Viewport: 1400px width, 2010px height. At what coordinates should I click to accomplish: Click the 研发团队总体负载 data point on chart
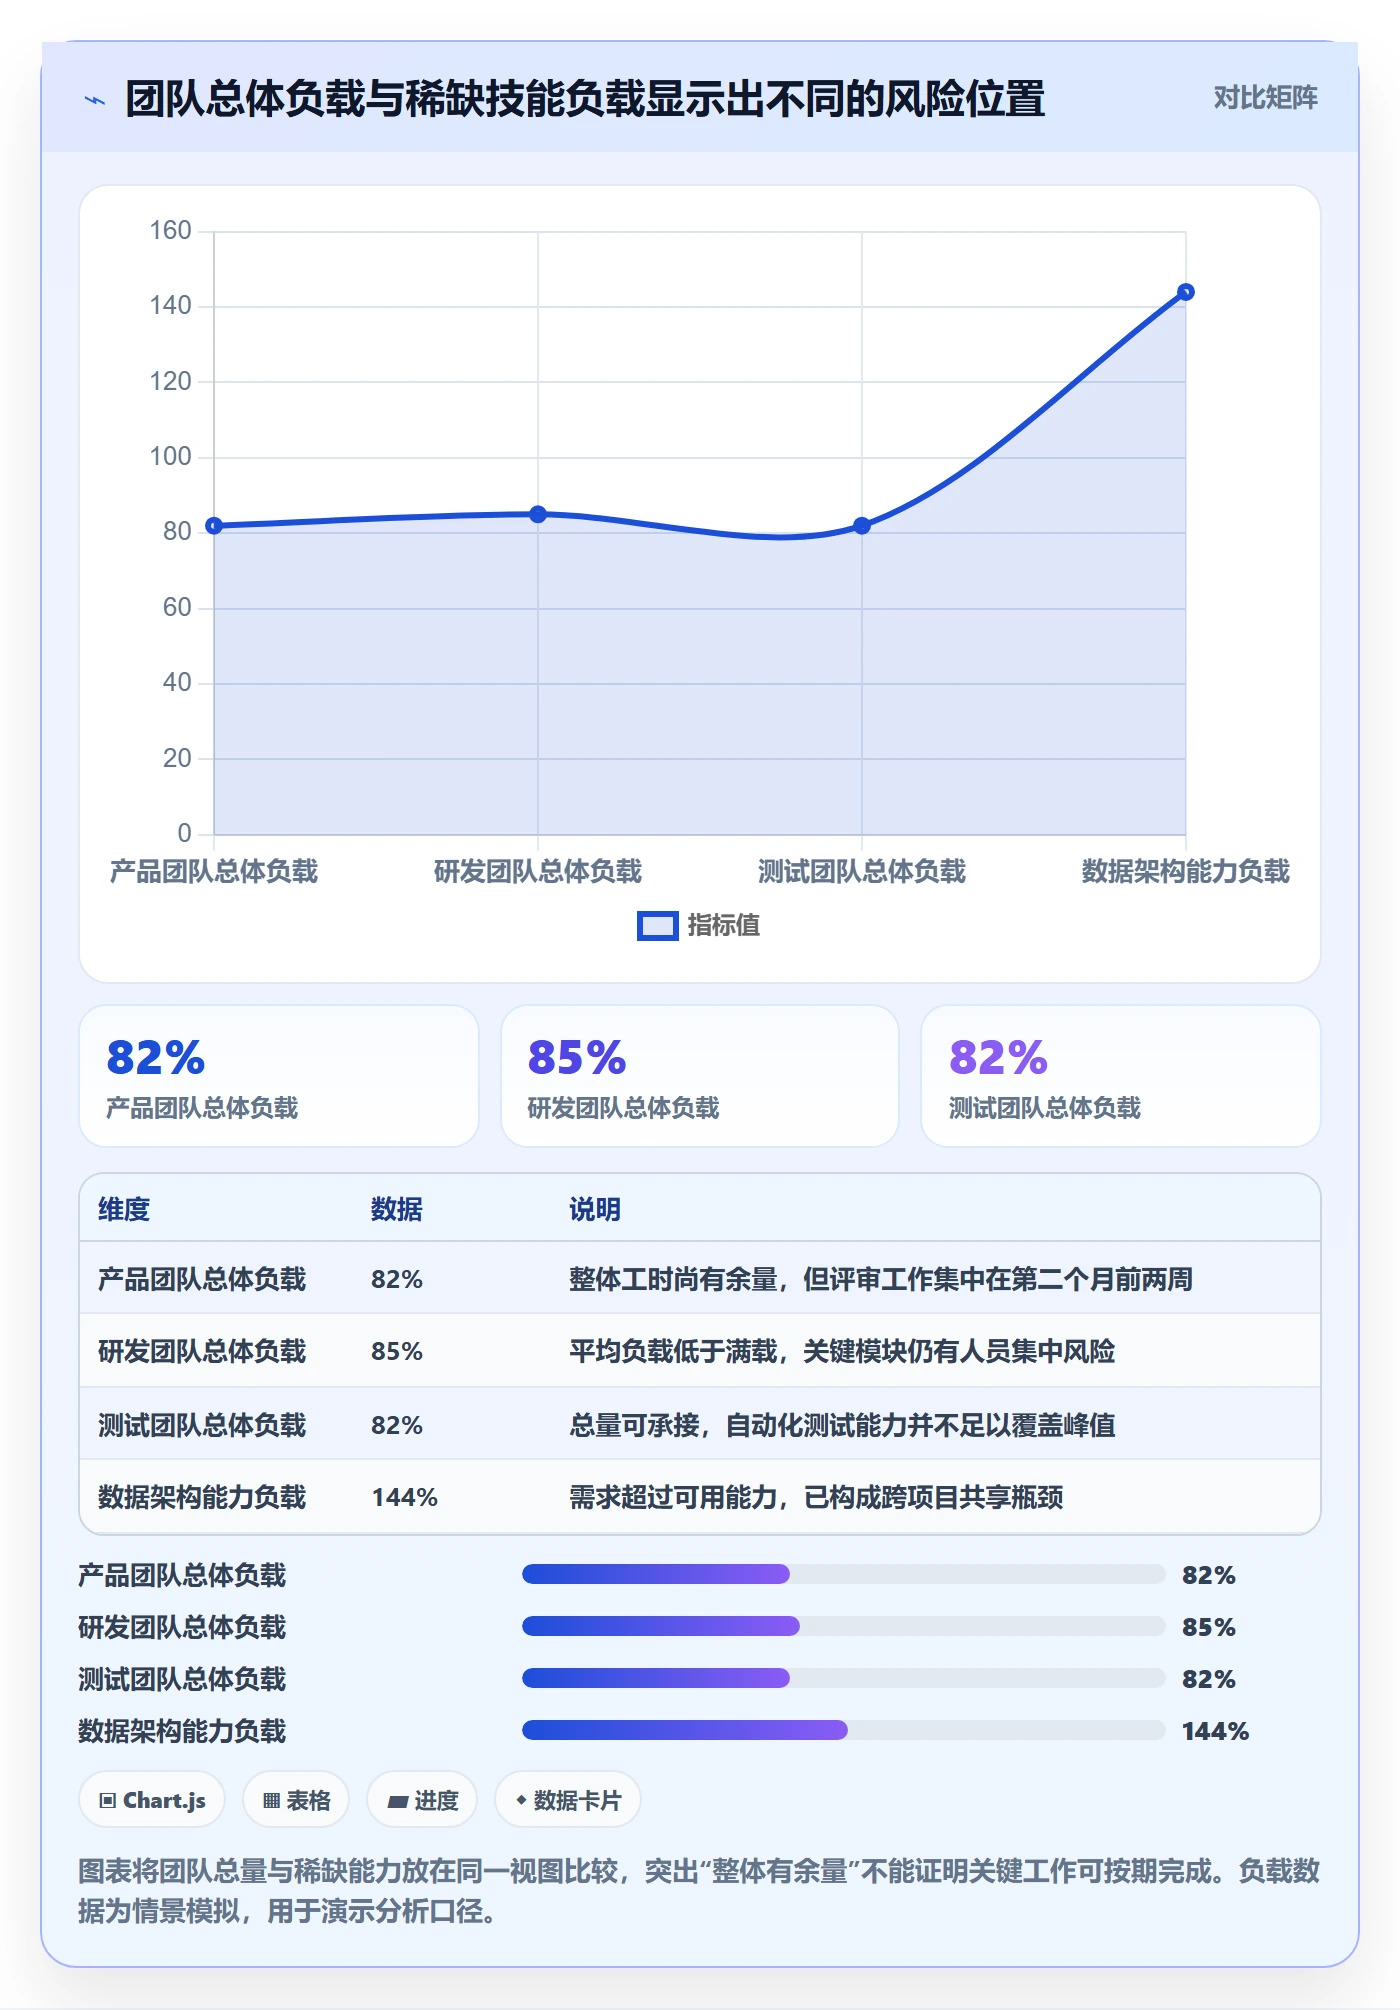coord(538,514)
